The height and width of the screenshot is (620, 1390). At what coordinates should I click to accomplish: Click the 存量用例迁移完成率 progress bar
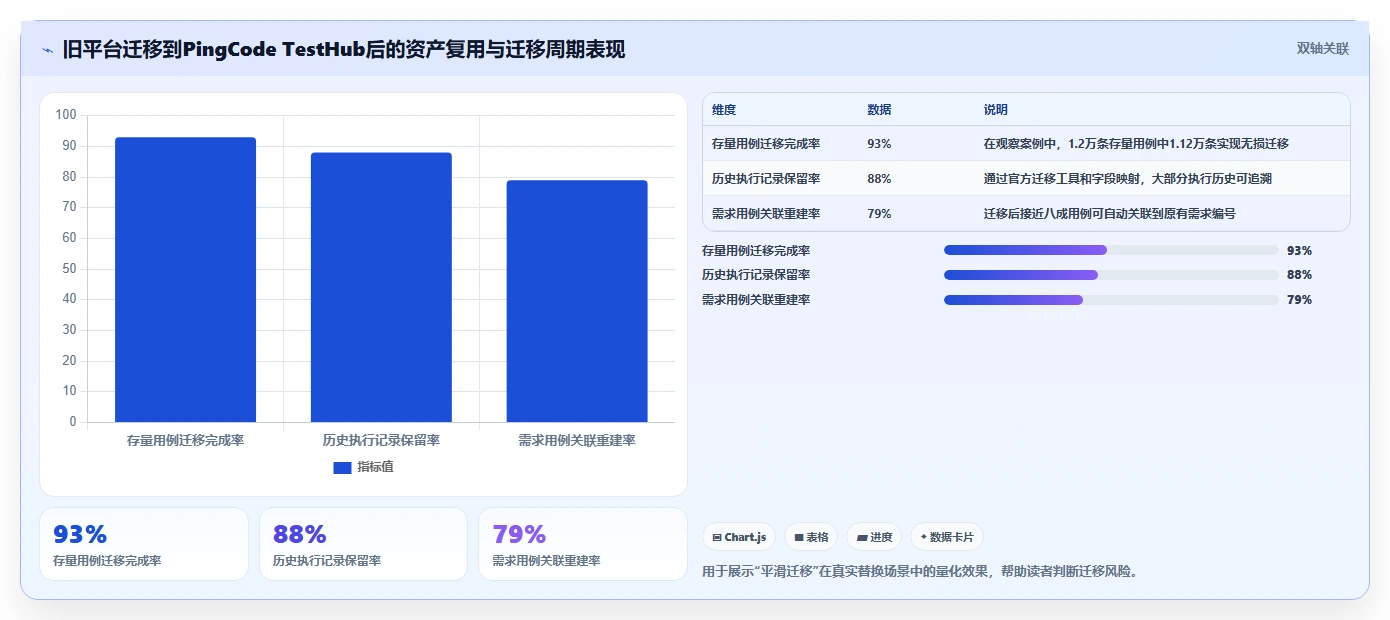coord(1111,250)
